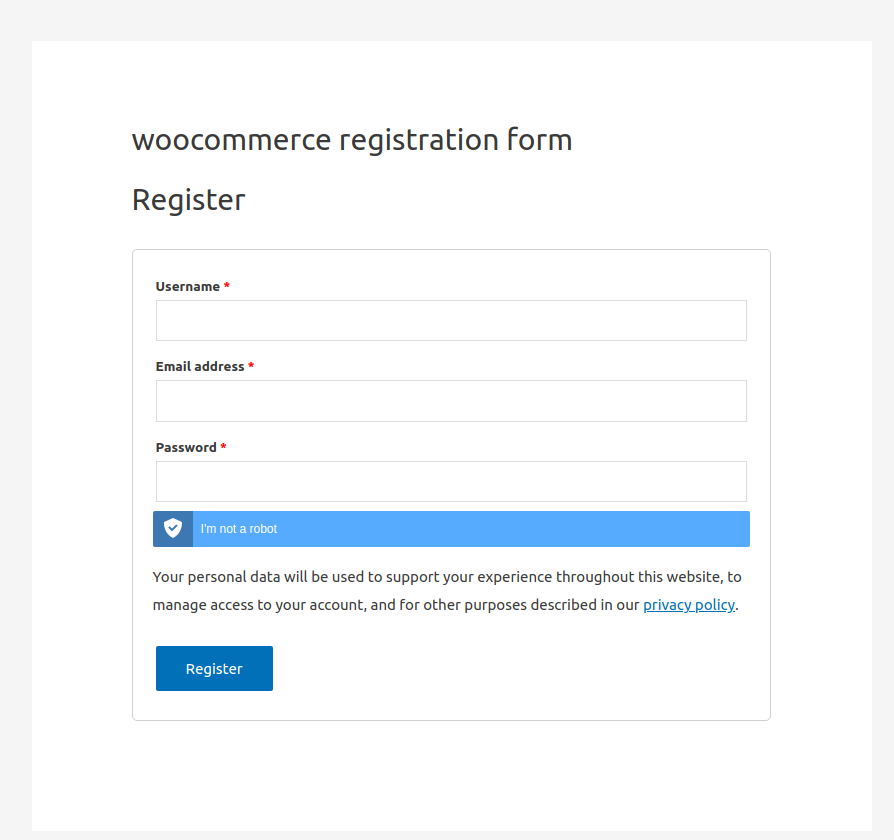The width and height of the screenshot is (894, 840).
Task: Click the red asterisk beside Email address
Action: coord(251,367)
